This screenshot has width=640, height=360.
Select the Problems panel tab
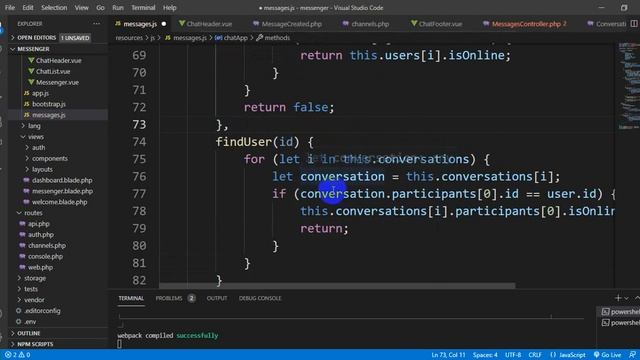169,298
